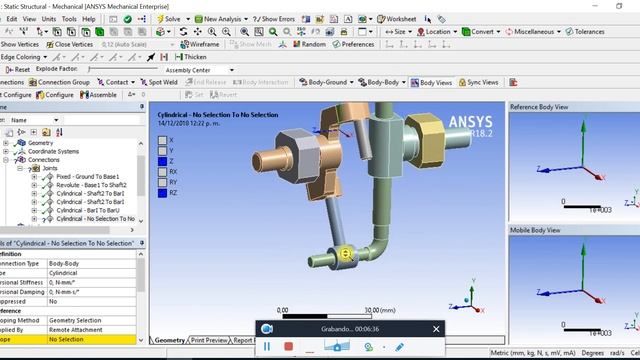Viewport: 640px width, 360px height.
Task: Open the Help menu
Action: point(89,19)
